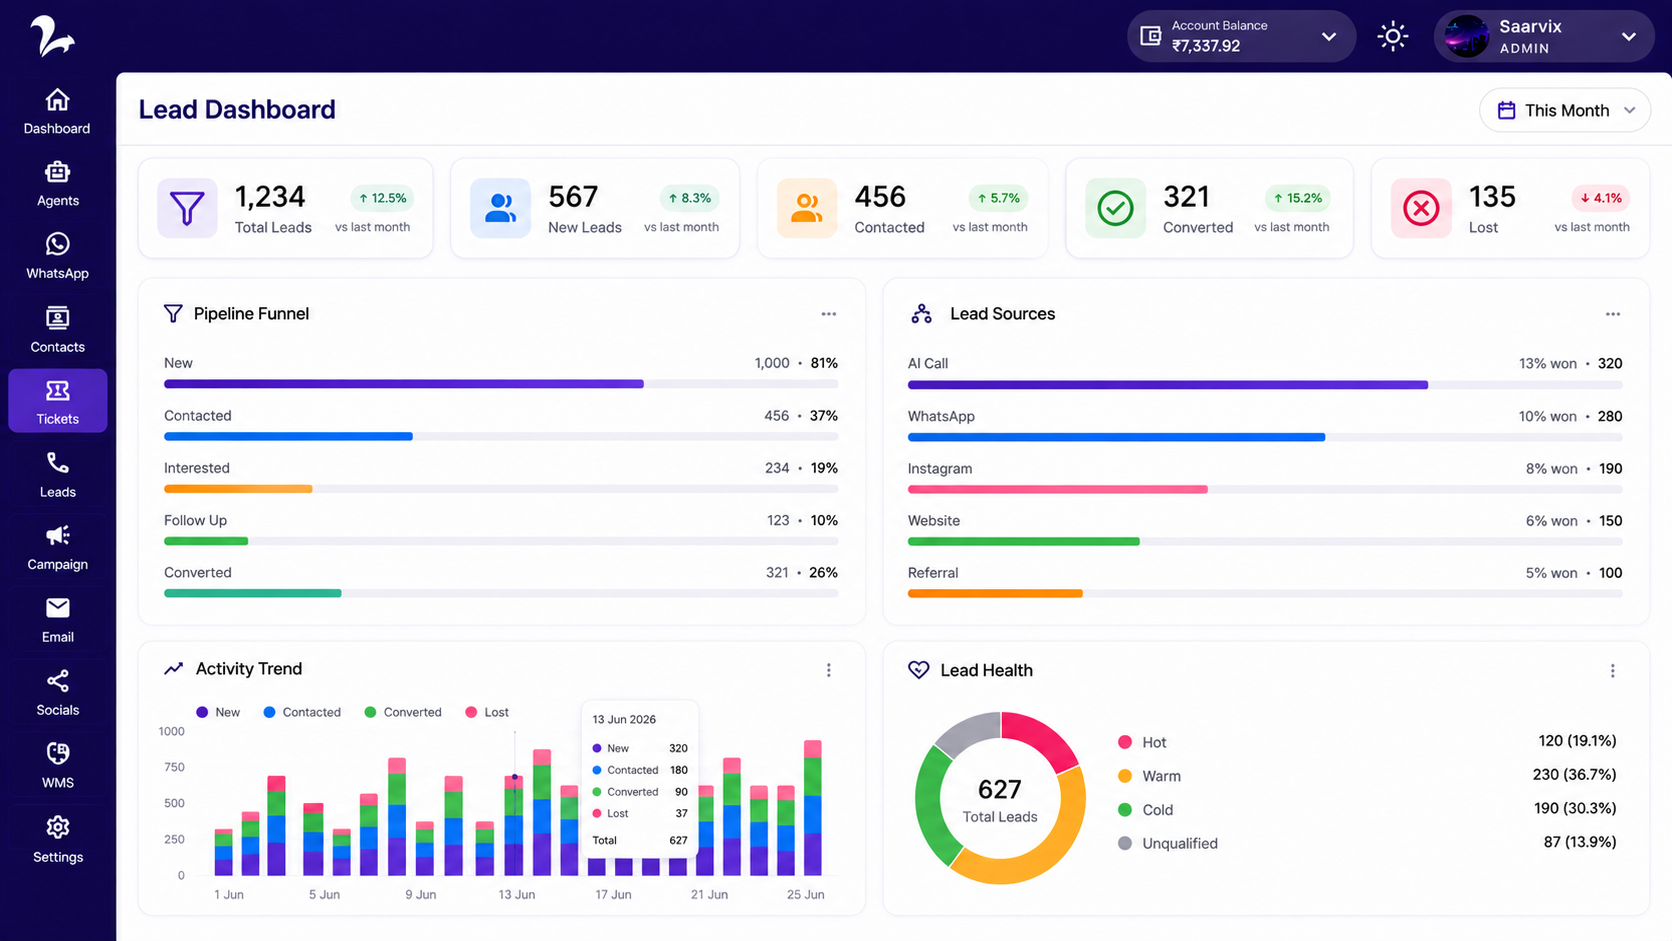Click the Converted checkmark icon
The height and width of the screenshot is (941, 1672).
pos(1115,208)
